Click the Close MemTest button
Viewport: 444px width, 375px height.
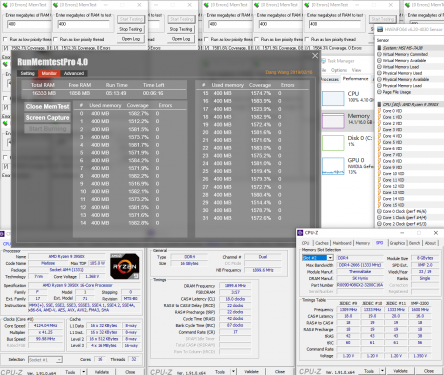[x=47, y=107]
